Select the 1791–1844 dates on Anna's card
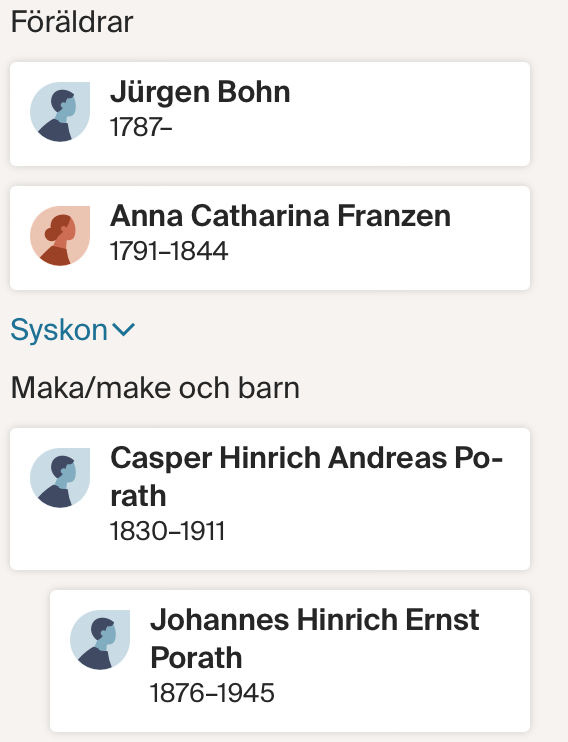 (169, 251)
